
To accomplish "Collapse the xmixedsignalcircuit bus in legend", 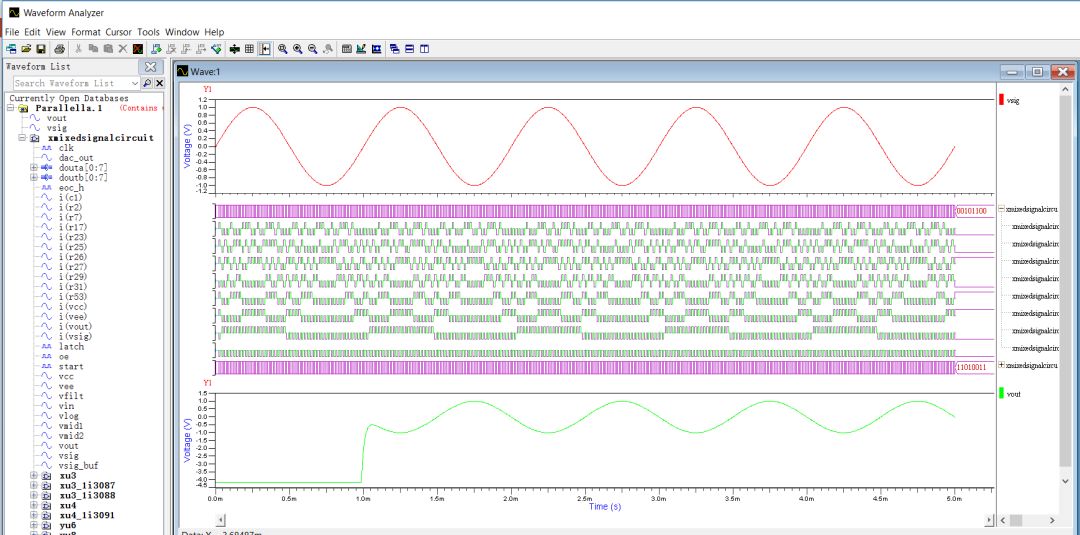I will [x=1002, y=210].
